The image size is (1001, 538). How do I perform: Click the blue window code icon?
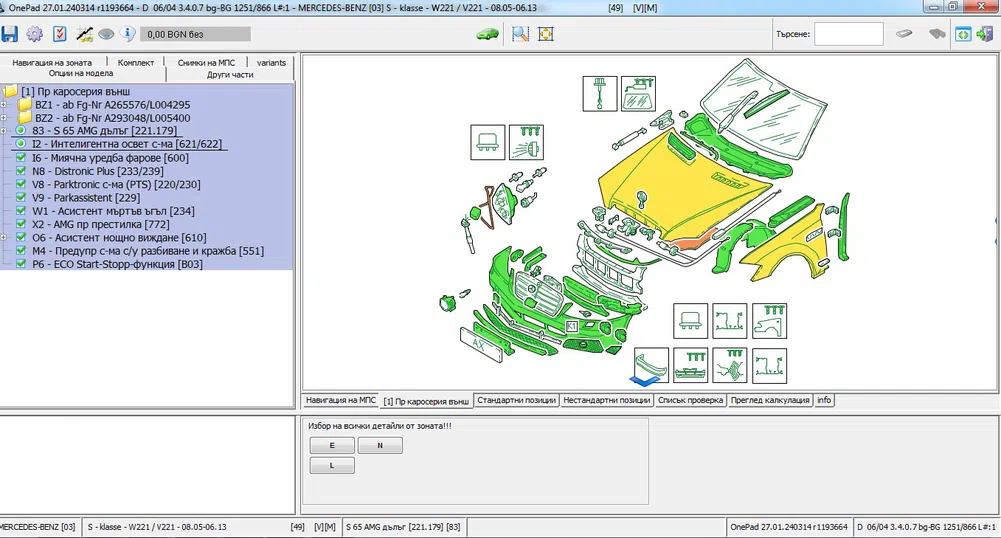point(963,34)
